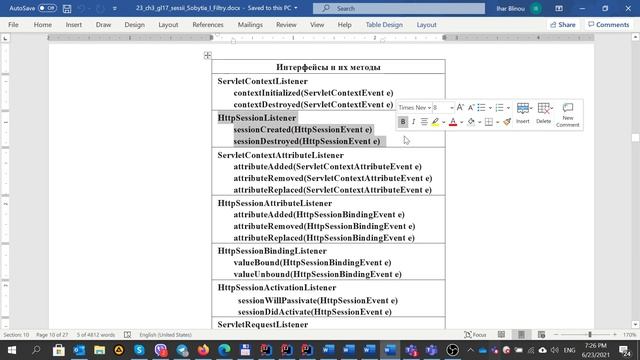This screenshot has width=640, height=360.
Task: Click the zoom slider handle
Action: click(590, 335)
